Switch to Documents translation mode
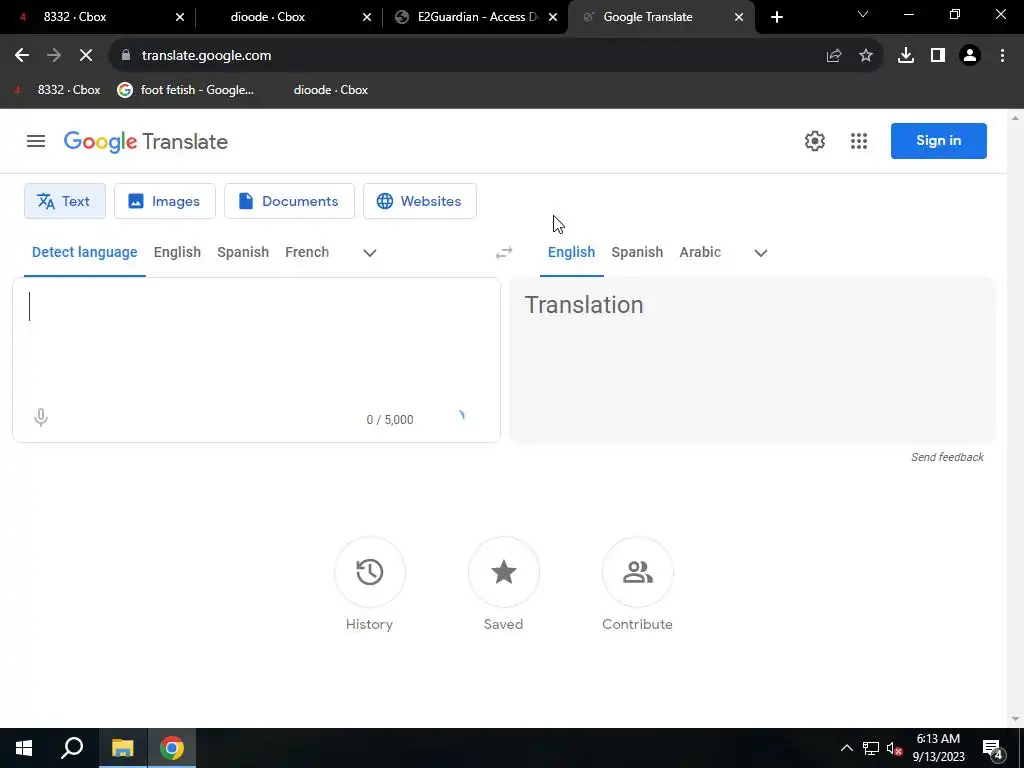The image size is (1024, 768). (x=289, y=201)
